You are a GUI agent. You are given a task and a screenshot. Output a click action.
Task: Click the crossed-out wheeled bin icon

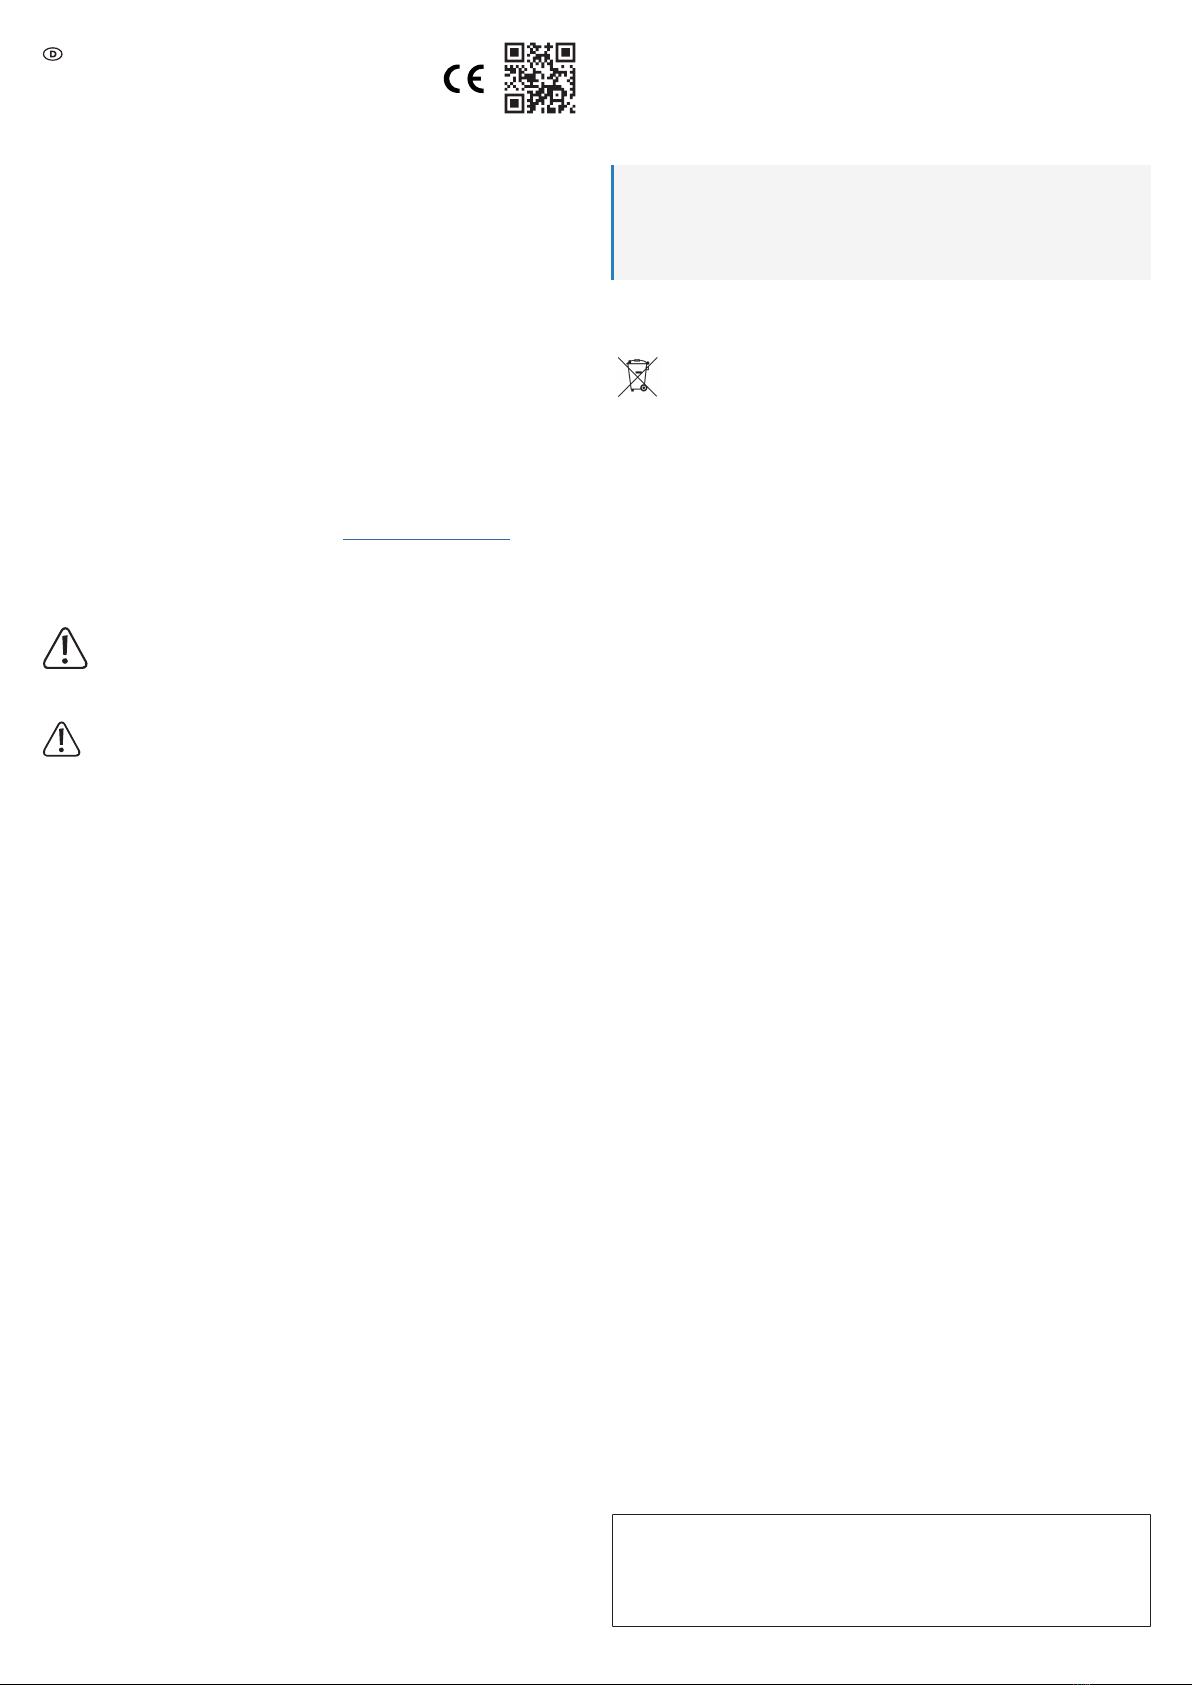coord(637,377)
